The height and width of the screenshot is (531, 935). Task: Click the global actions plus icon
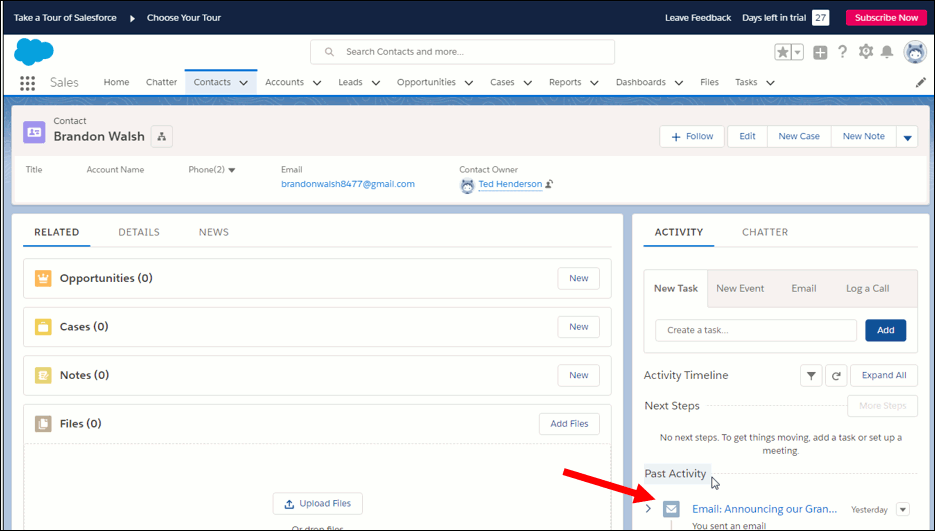[x=821, y=53]
